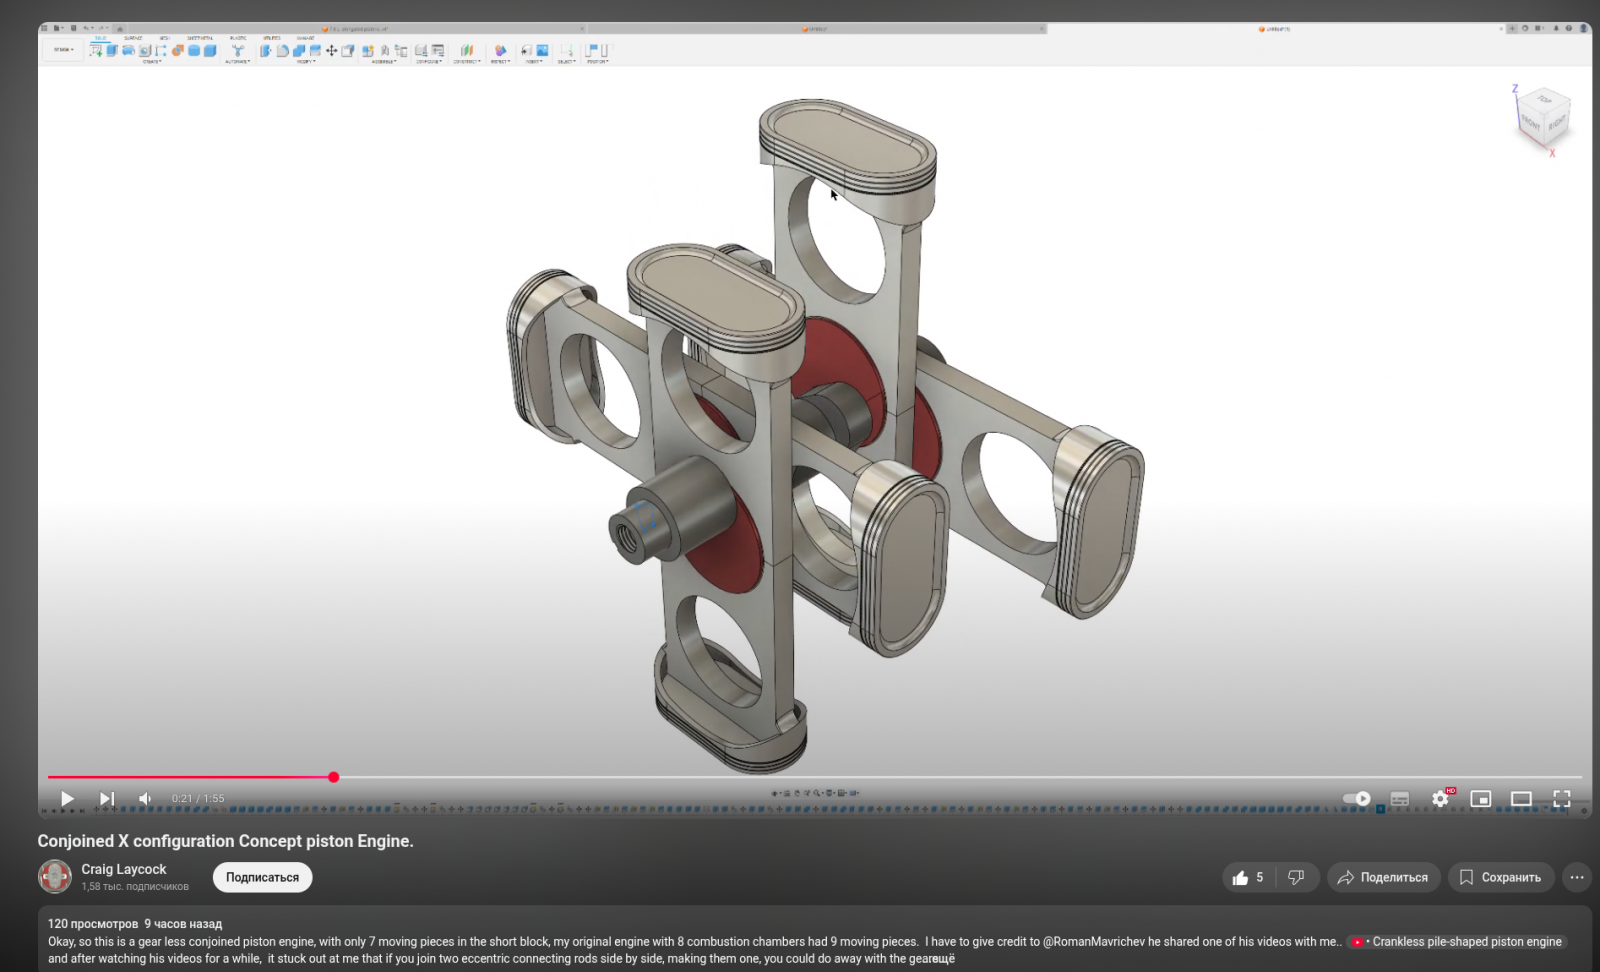Enter fullscreen mode

tap(1561, 798)
